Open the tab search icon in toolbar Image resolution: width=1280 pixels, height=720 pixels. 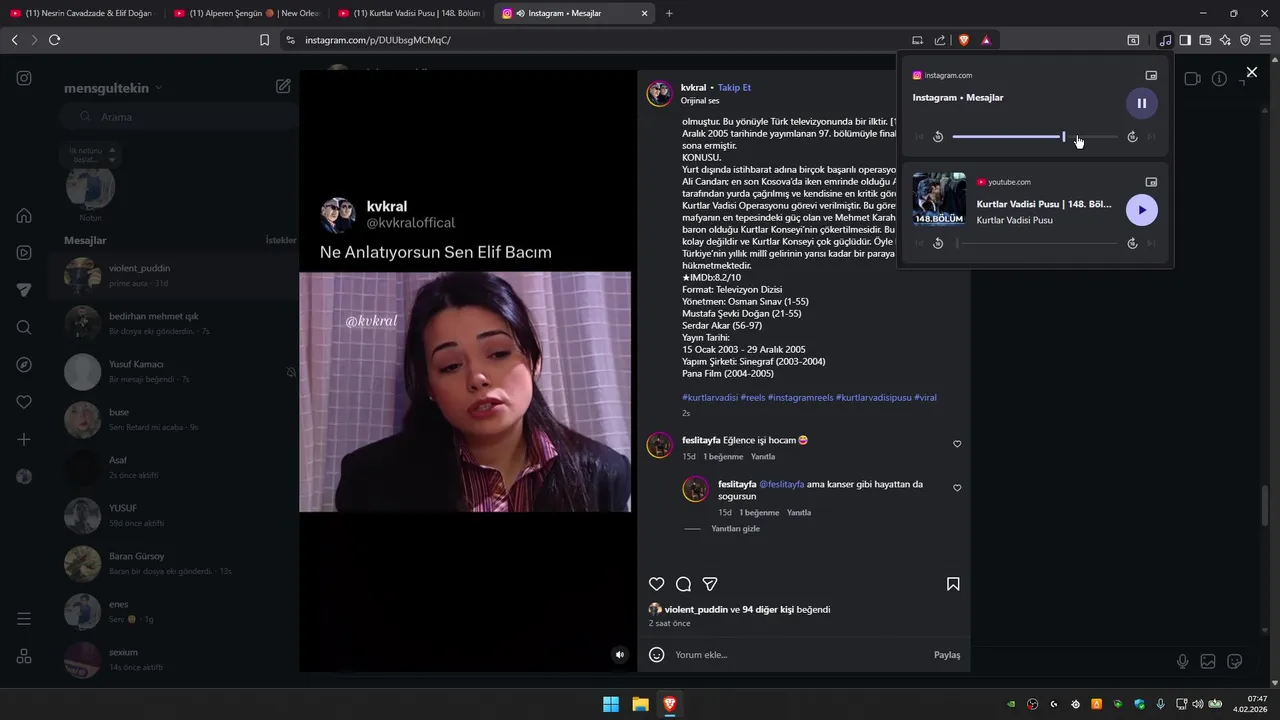coord(1133,40)
